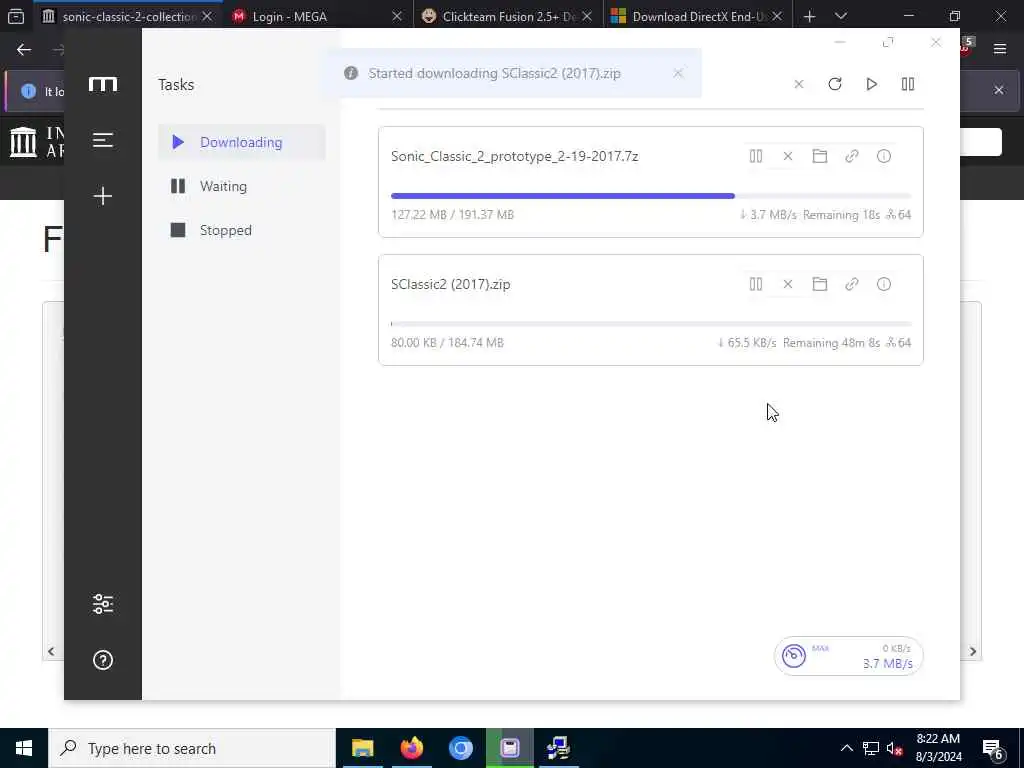Open preferences sliders icon in sidebar
The height and width of the screenshot is (768, 1024).
(103, 604)
